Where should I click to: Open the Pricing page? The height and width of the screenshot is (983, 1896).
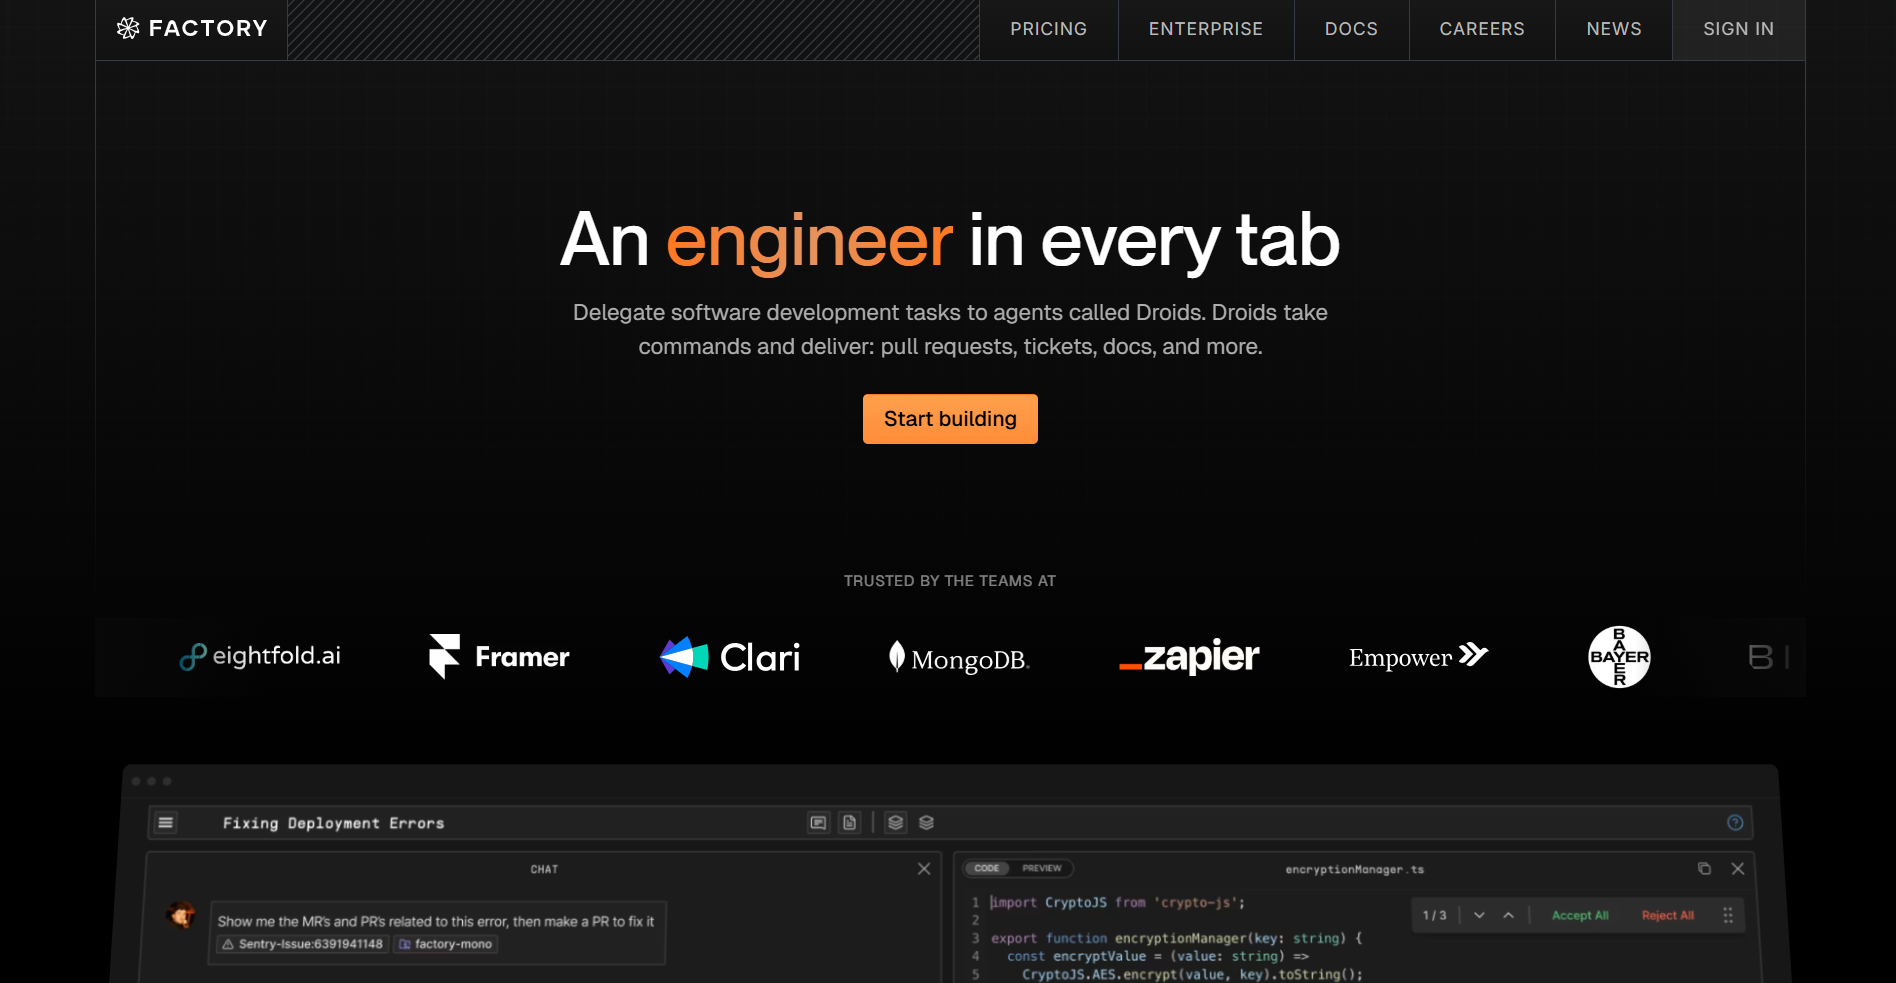click(x=1048, y=29)
